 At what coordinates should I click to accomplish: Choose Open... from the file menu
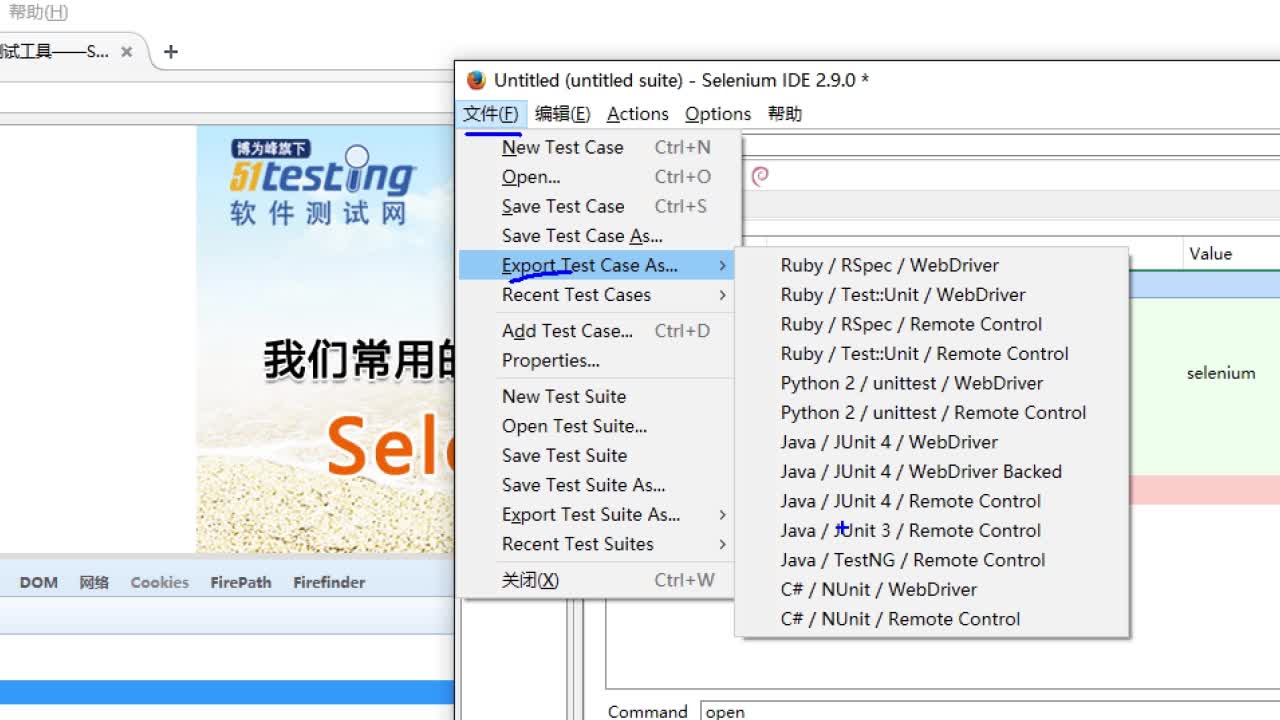(598, 177)
